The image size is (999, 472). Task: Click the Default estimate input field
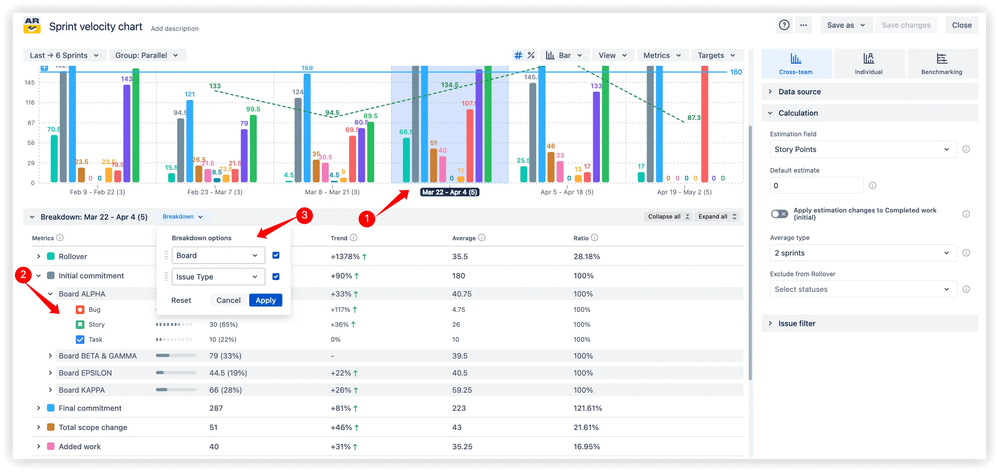(x=816, y=185)
